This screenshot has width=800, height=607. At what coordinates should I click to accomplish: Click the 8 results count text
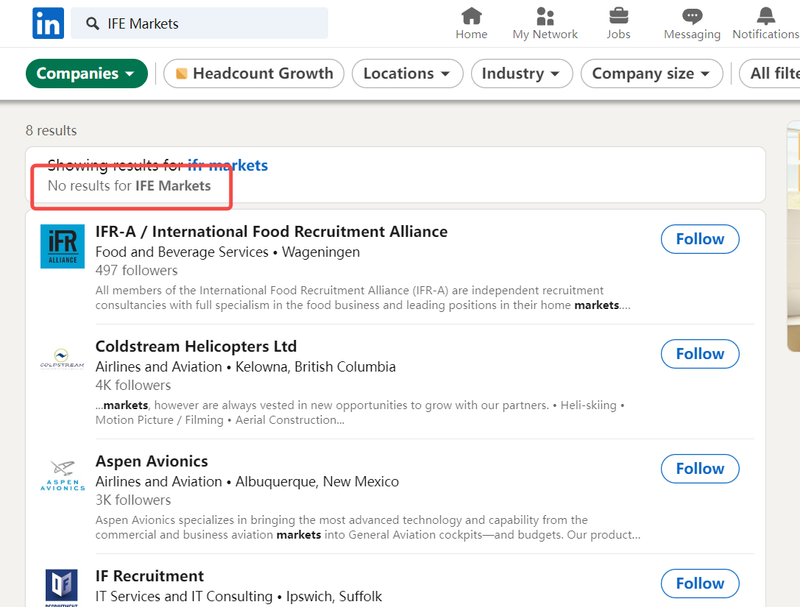[51, 131]
